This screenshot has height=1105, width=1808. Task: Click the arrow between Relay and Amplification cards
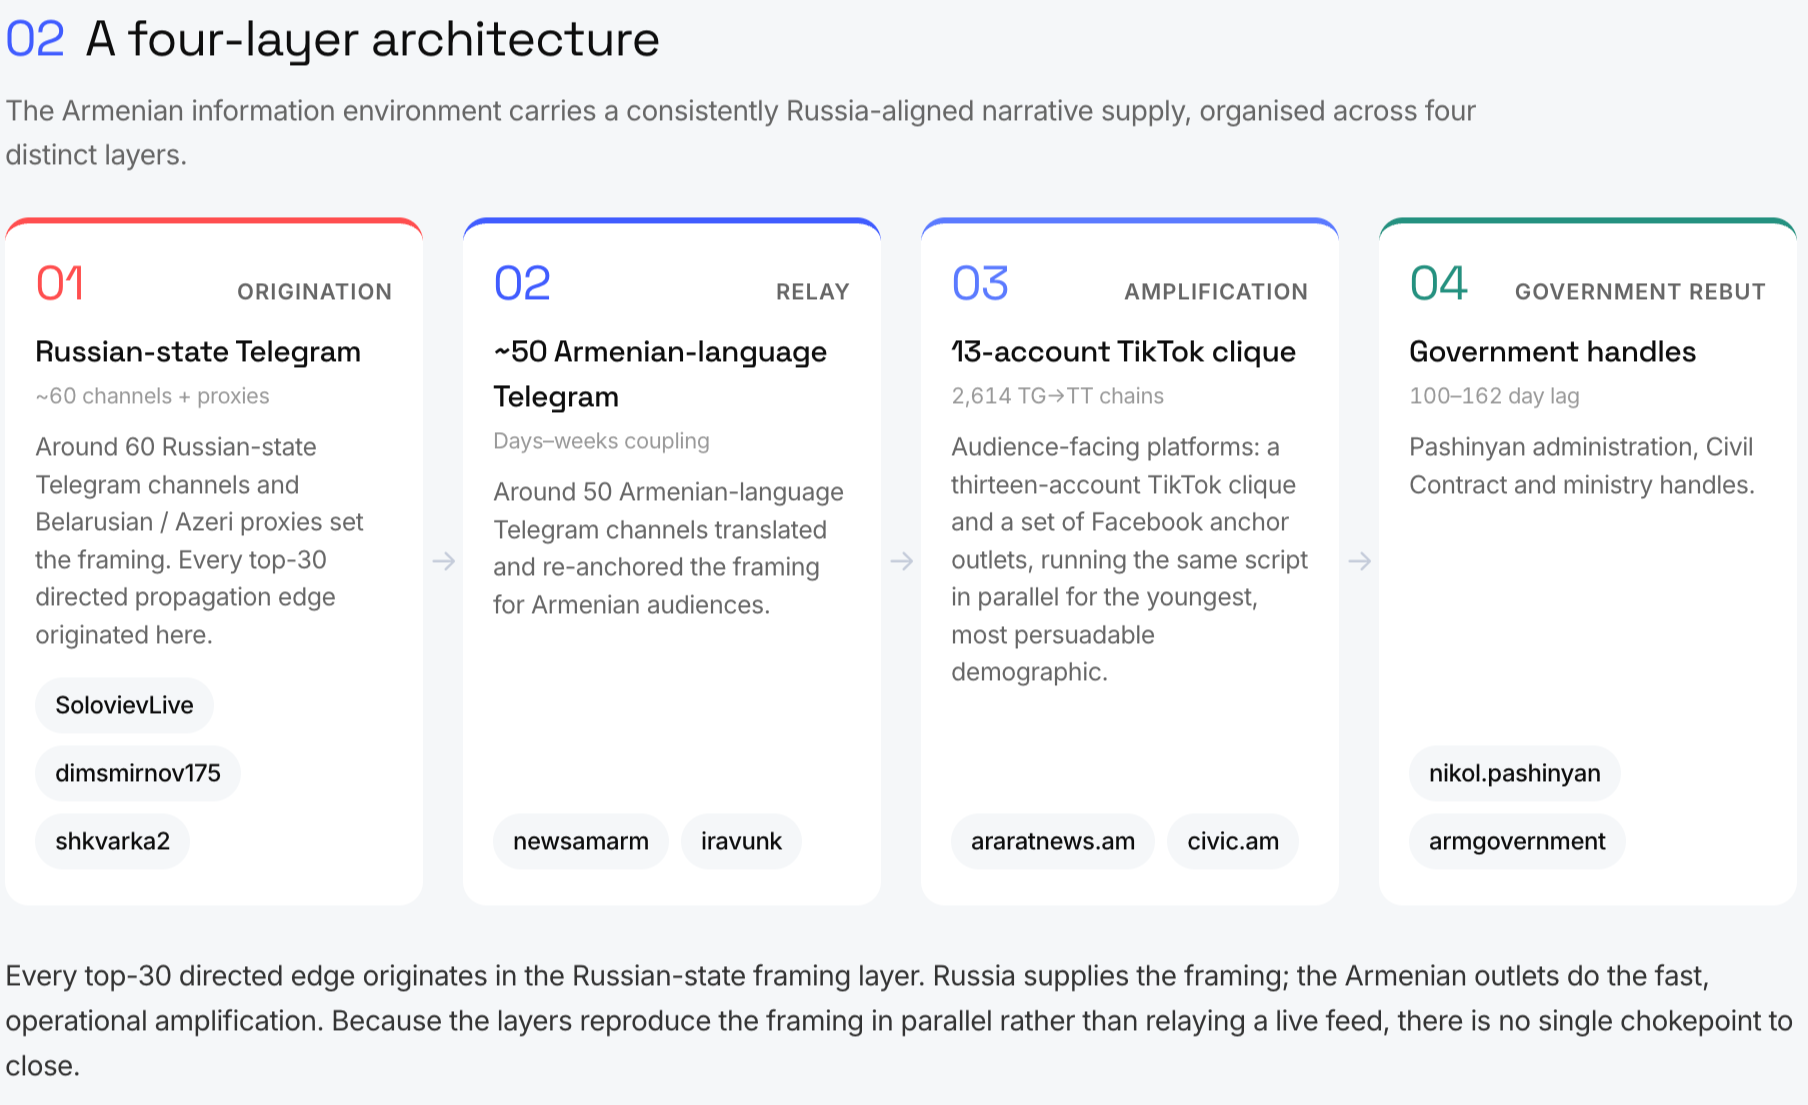pos(901,561)
